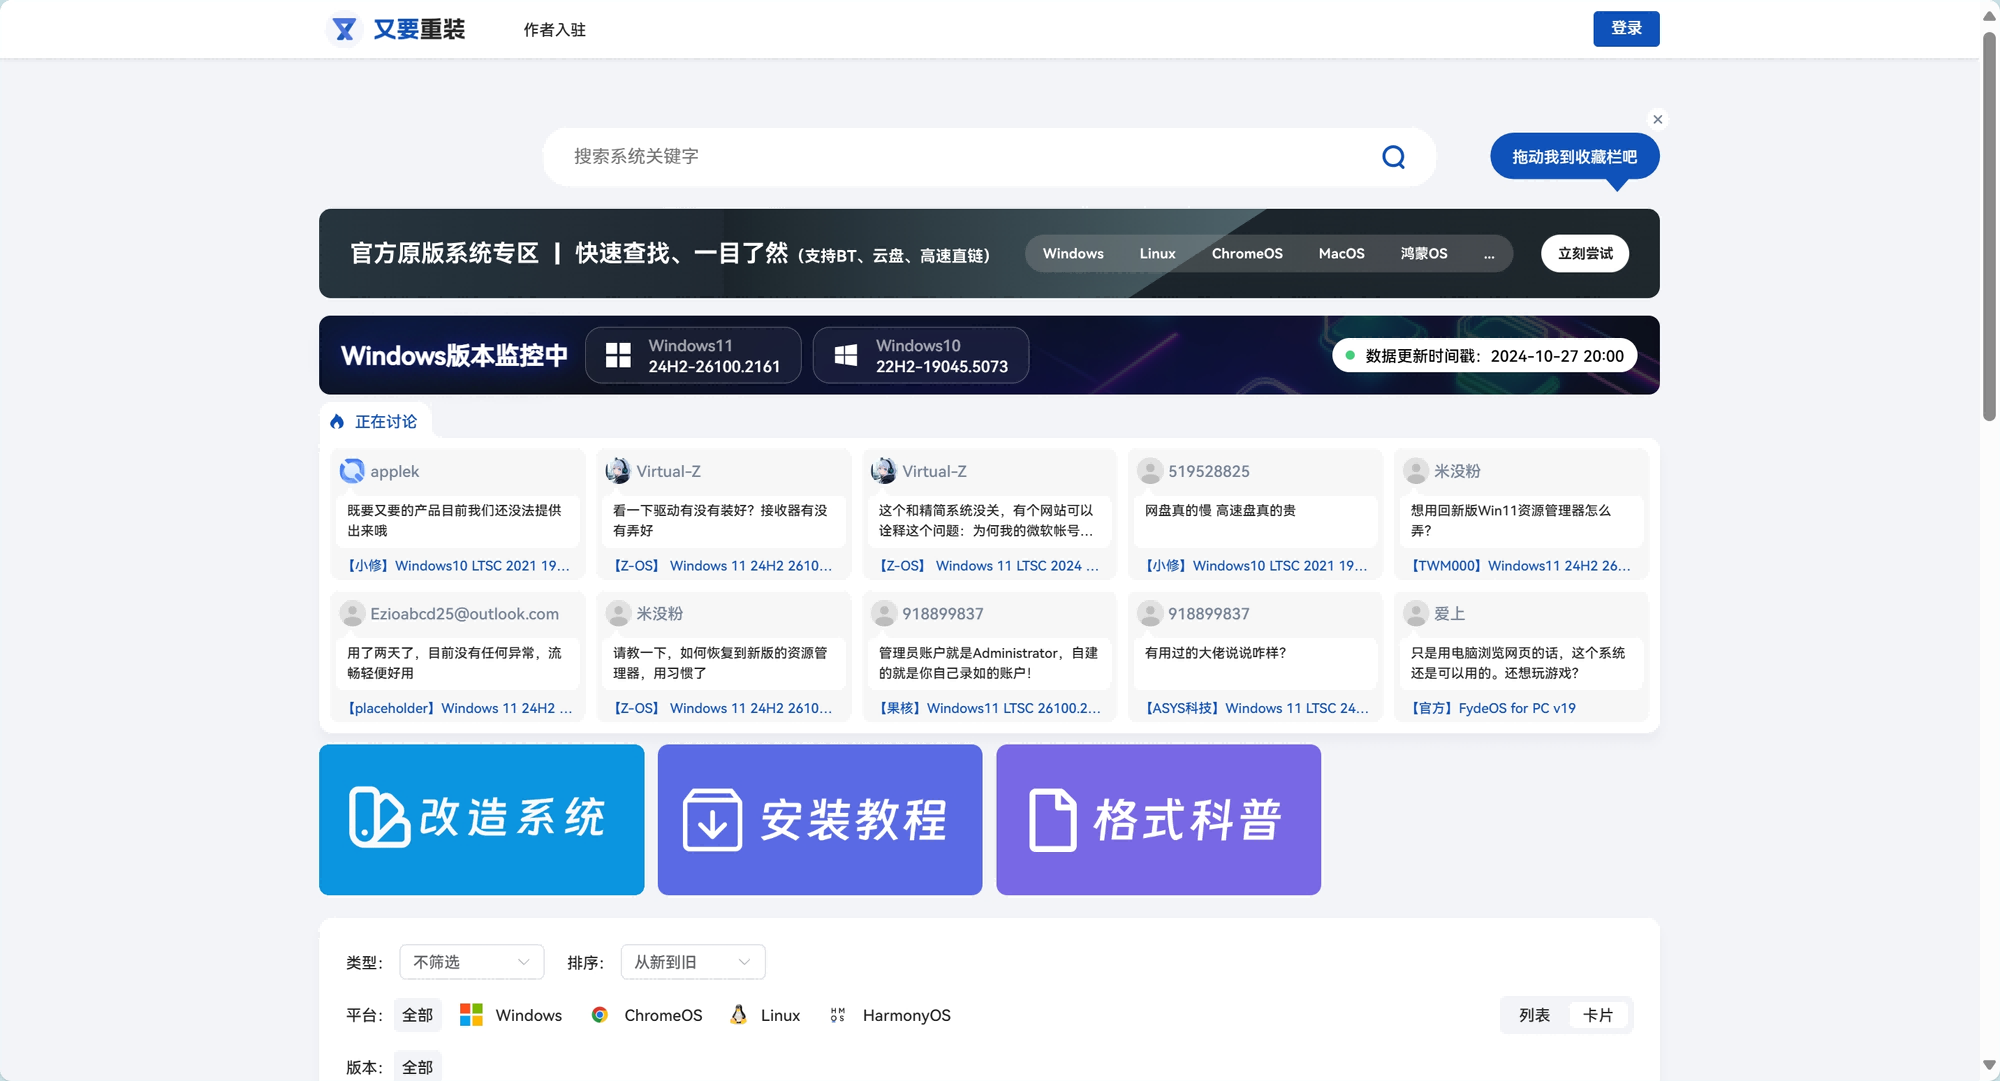Click the search keywords input field
Screen dimensions: 2000x1081
coord(960,157)
